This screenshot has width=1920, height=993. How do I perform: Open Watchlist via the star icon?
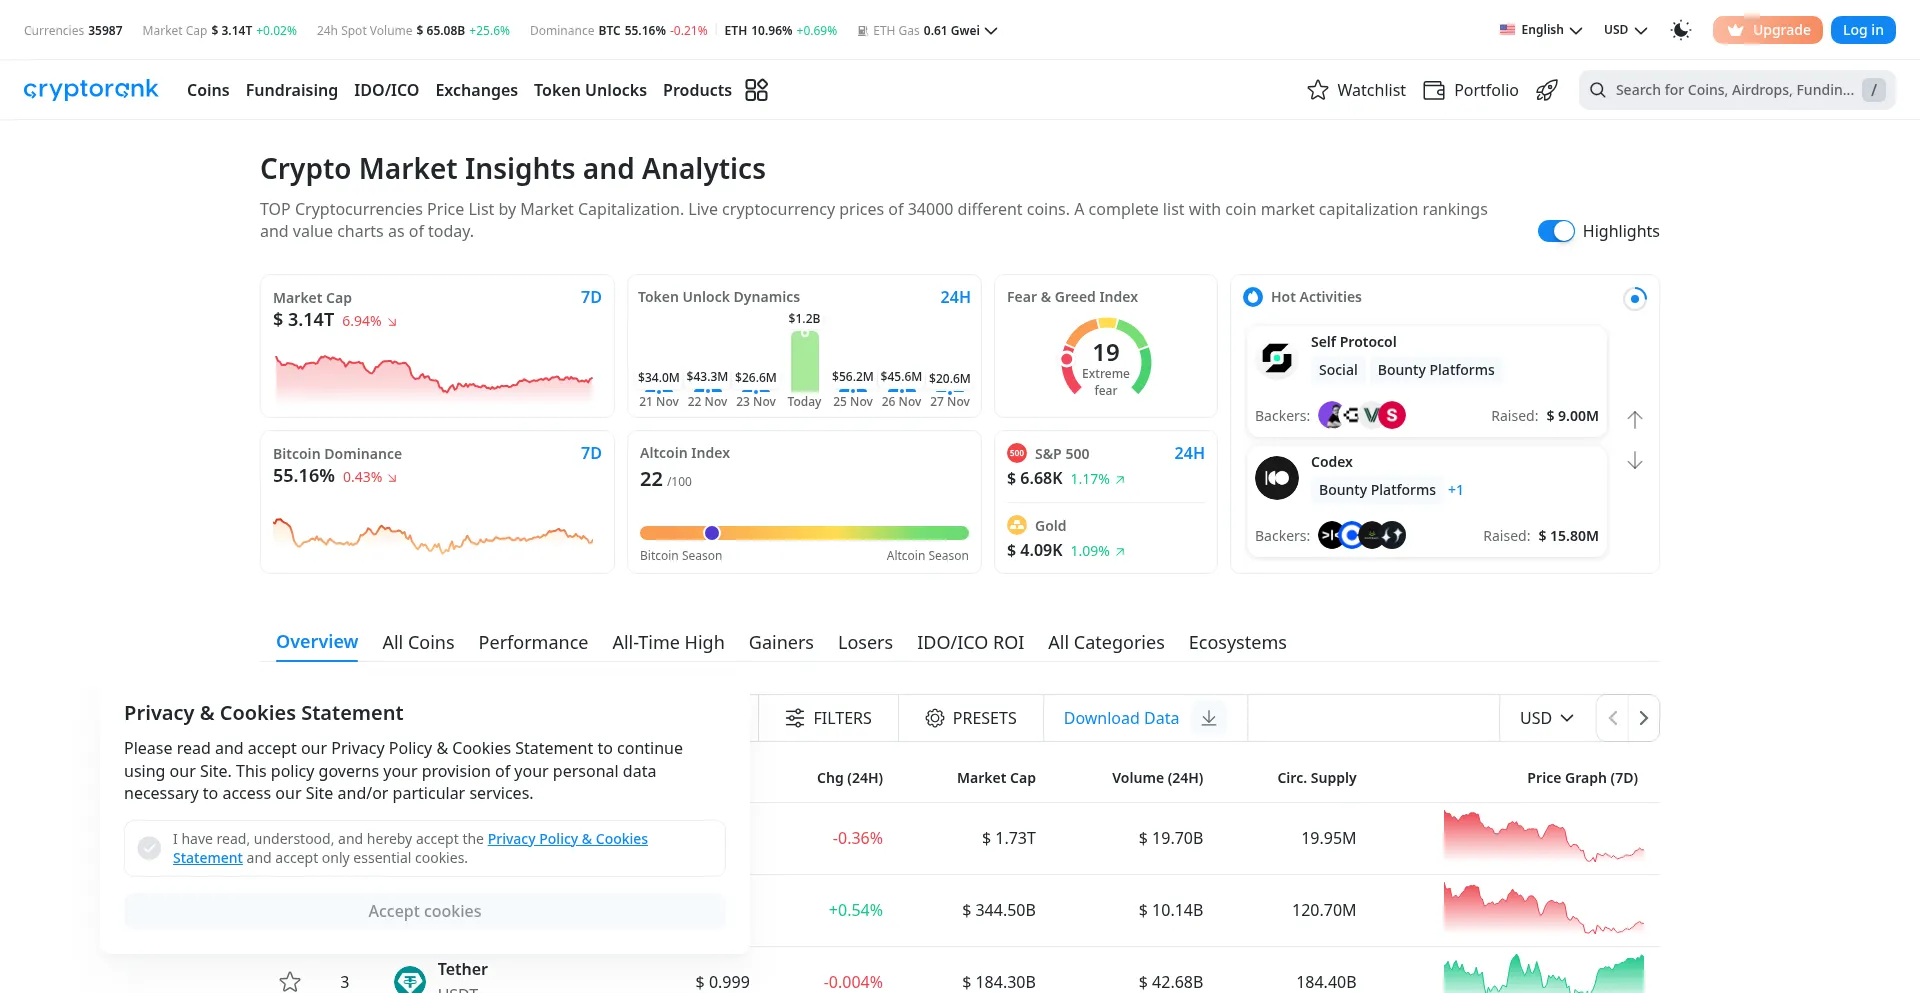1318,90
